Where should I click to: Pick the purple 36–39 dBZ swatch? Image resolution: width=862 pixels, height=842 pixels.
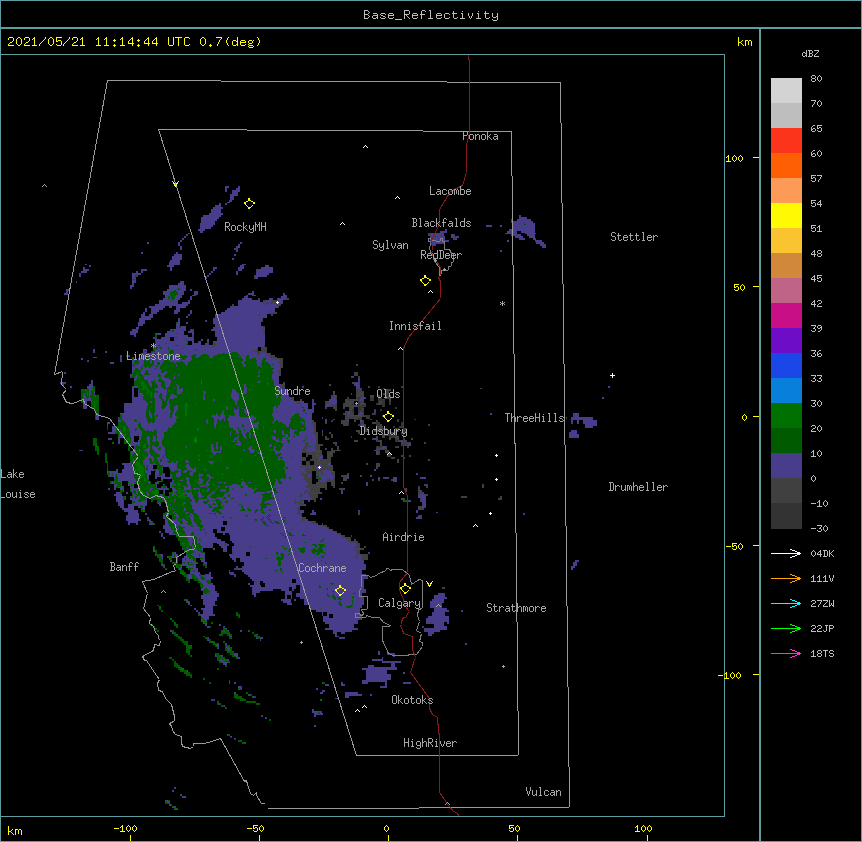(786, 341)
